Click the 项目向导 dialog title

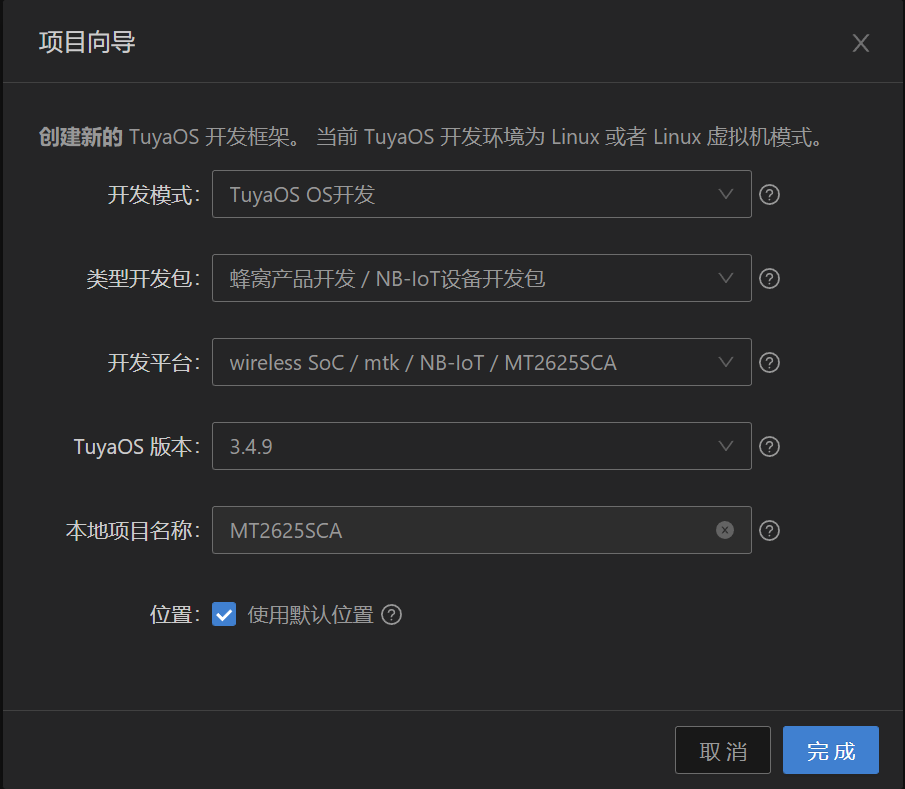point(87,42)
